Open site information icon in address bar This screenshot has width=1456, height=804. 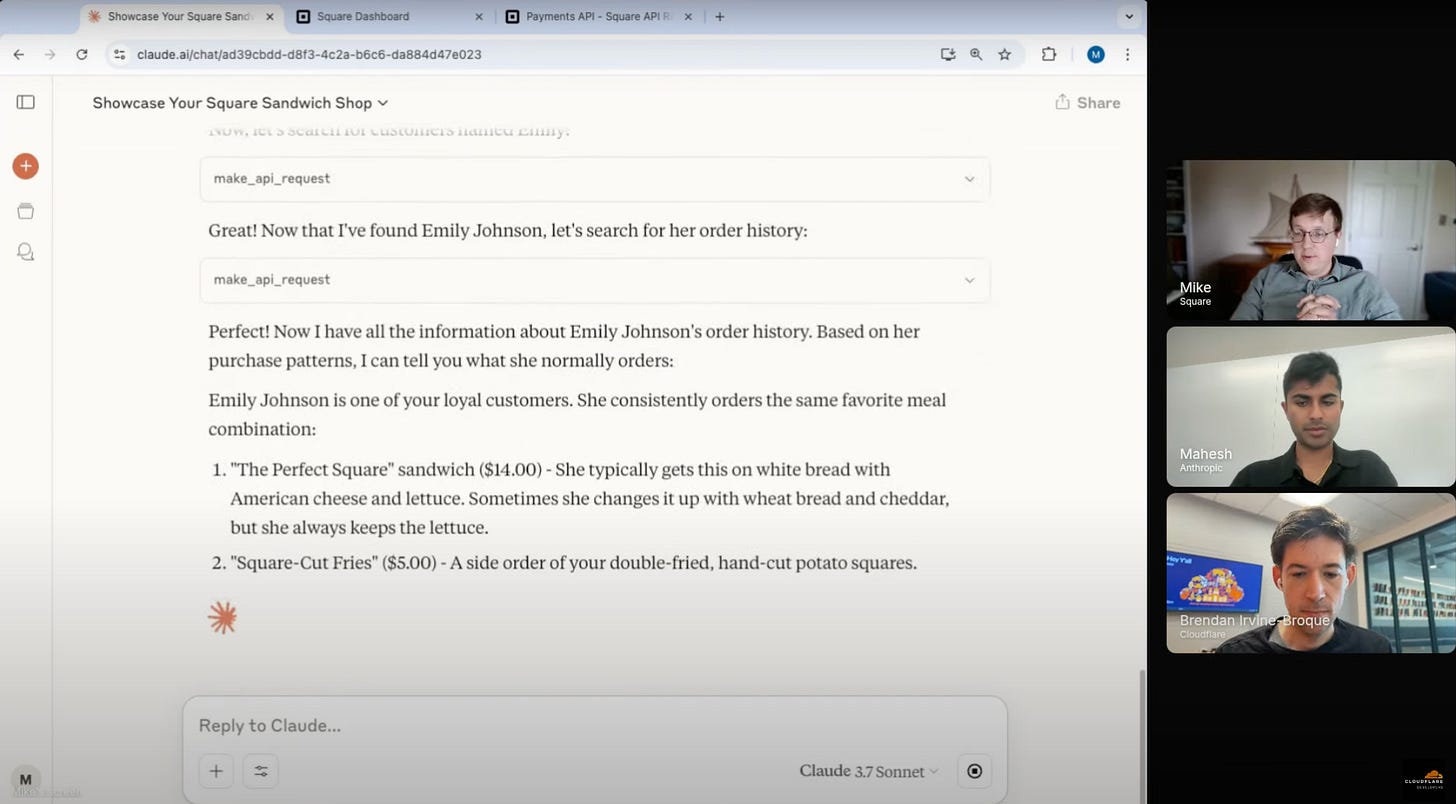pos(119,54)
